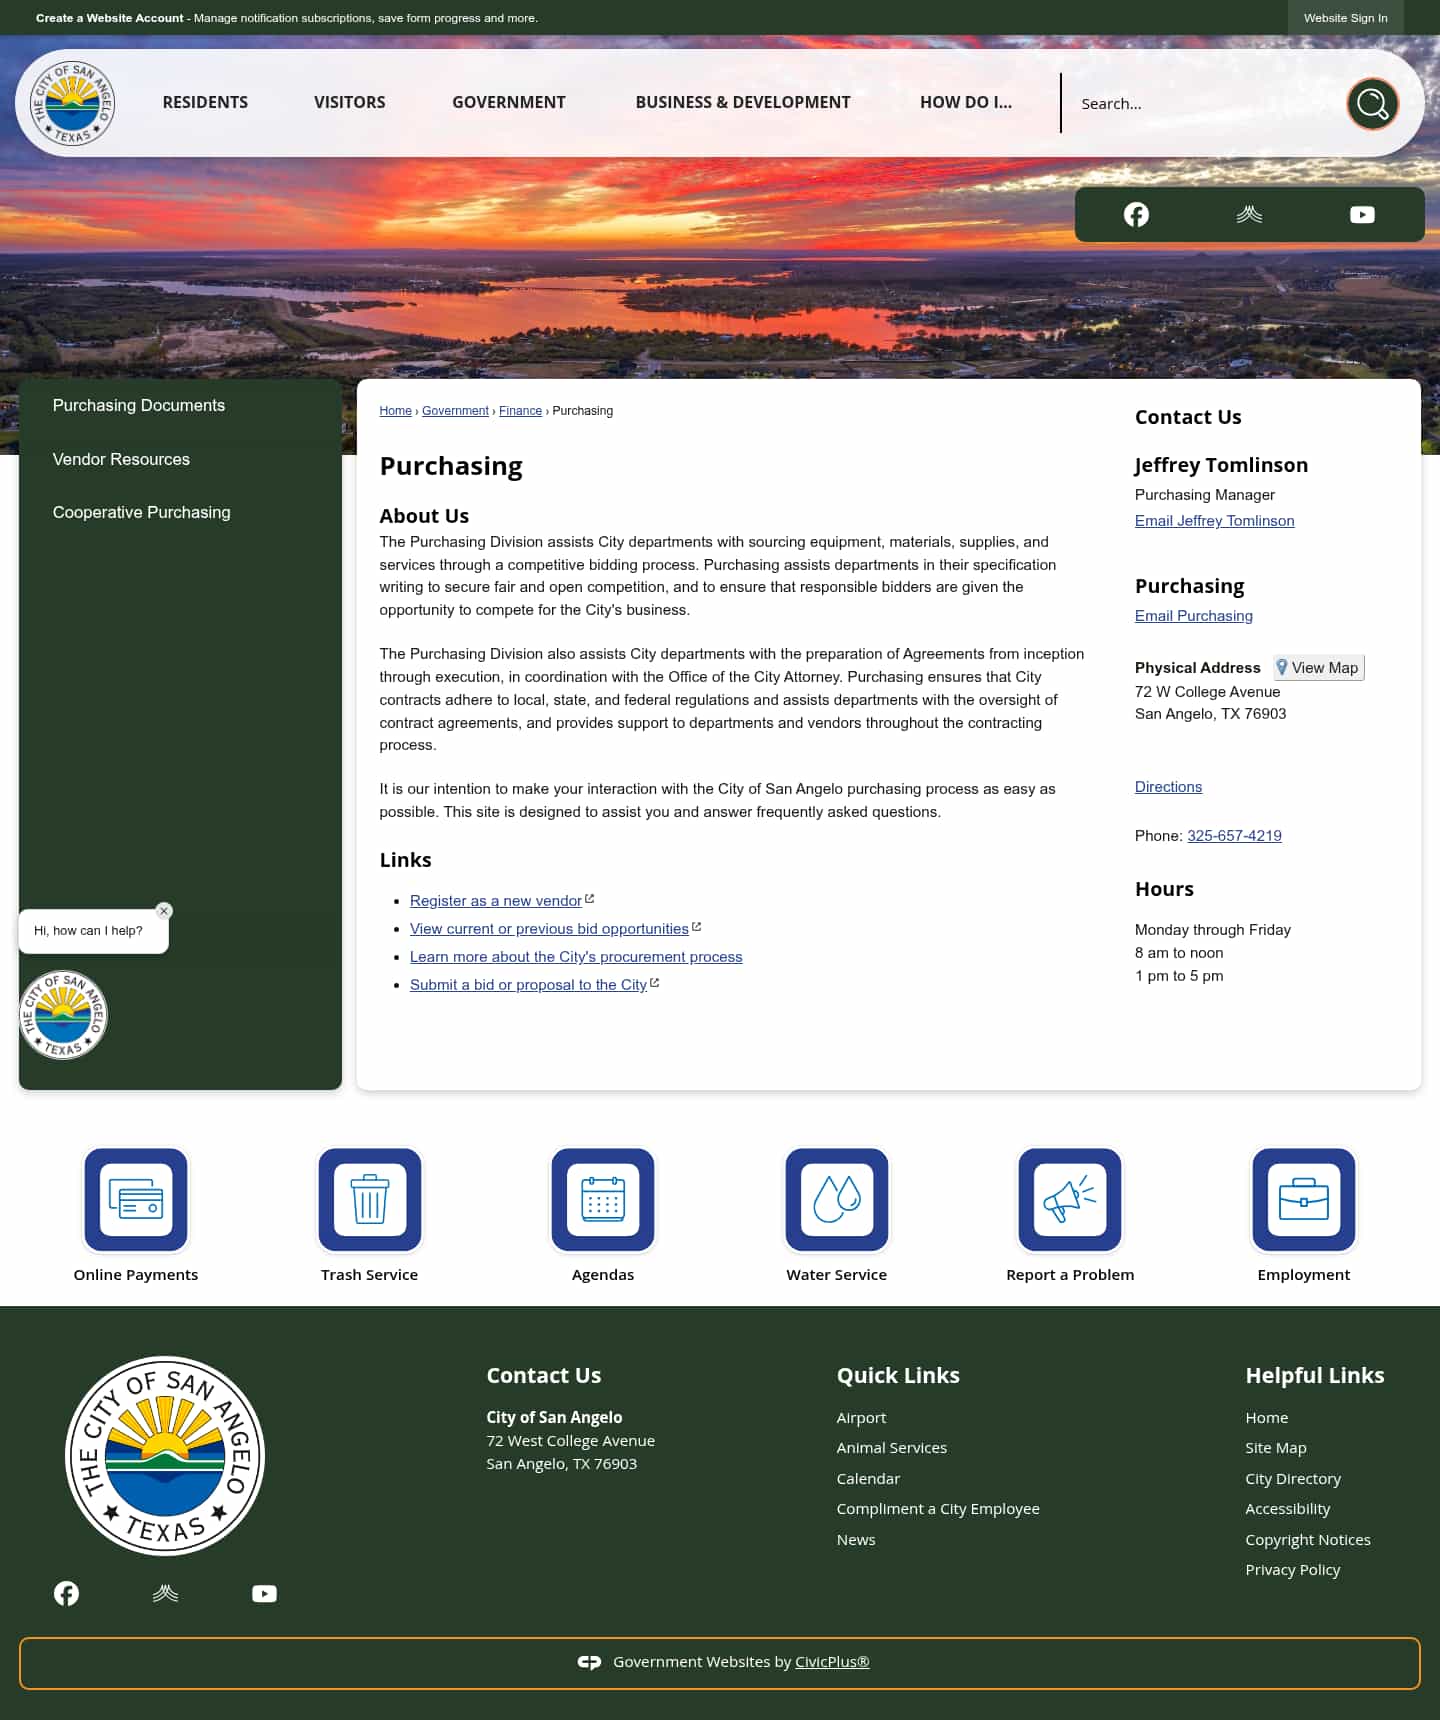Click Register as a new vendor link
This screenshot has width=1440, height=1720.
tap(496, 901)
